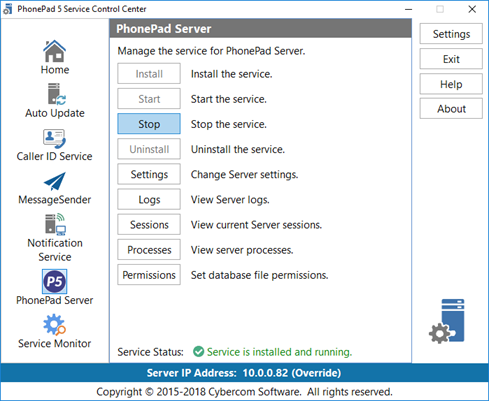Click the Cybercom Software copyright text

(244, 391)
